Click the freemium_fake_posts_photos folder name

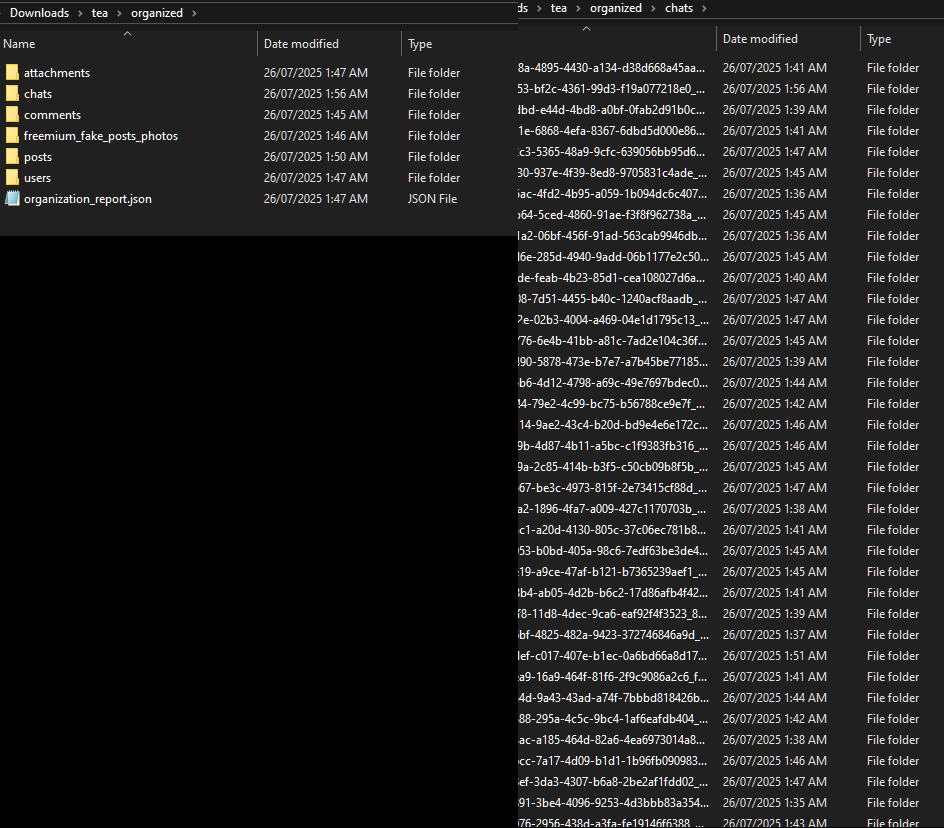tap(101, 136)
